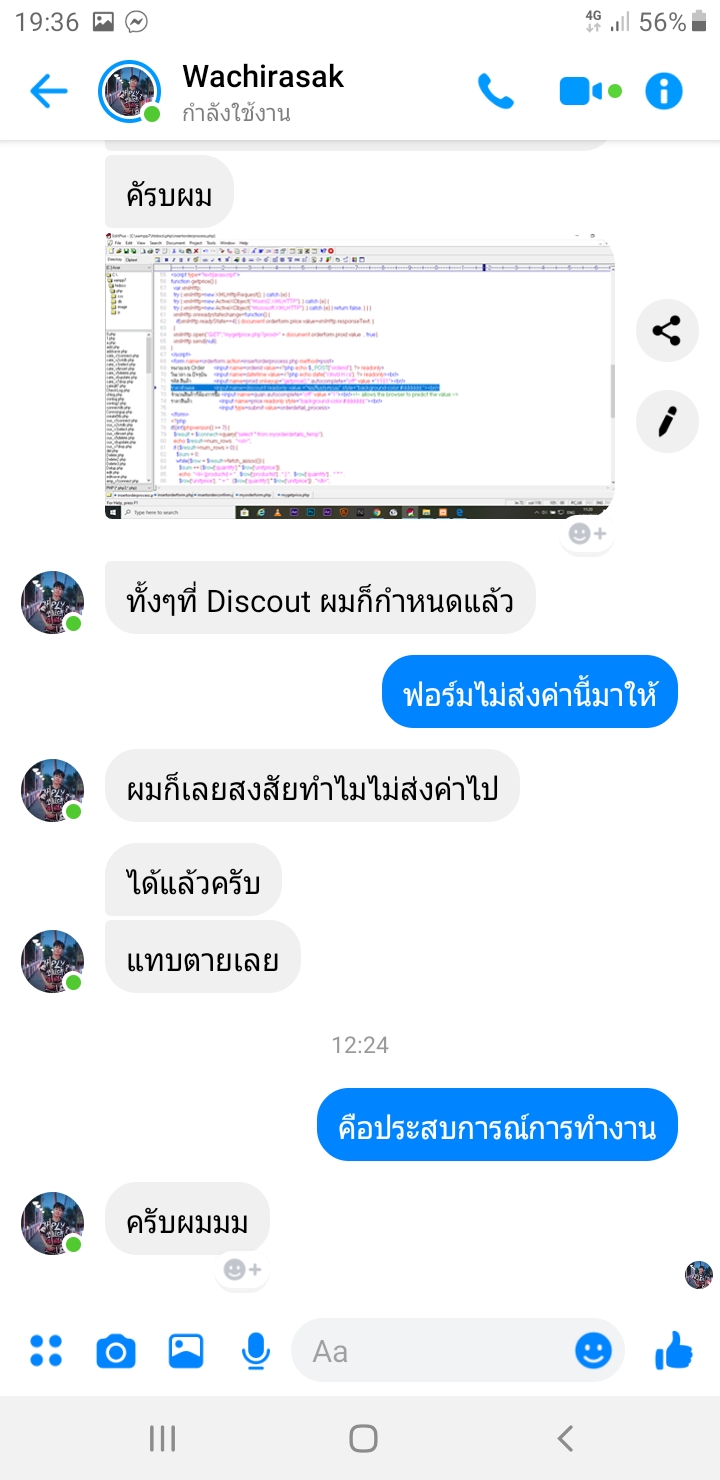Open the camera to take photo
The height and width of the screenshot is (1480, 720).
click(x=116, y=1352)
